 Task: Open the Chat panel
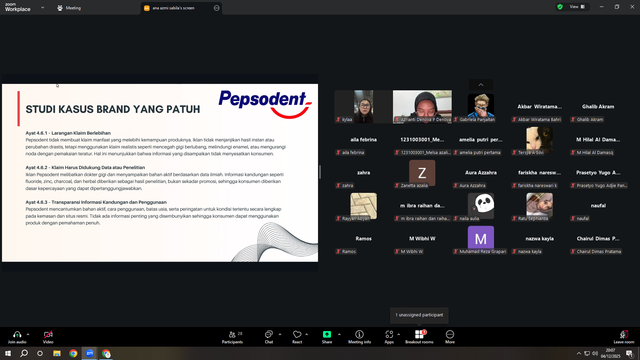pyautogui.click(x=269, y=337)
